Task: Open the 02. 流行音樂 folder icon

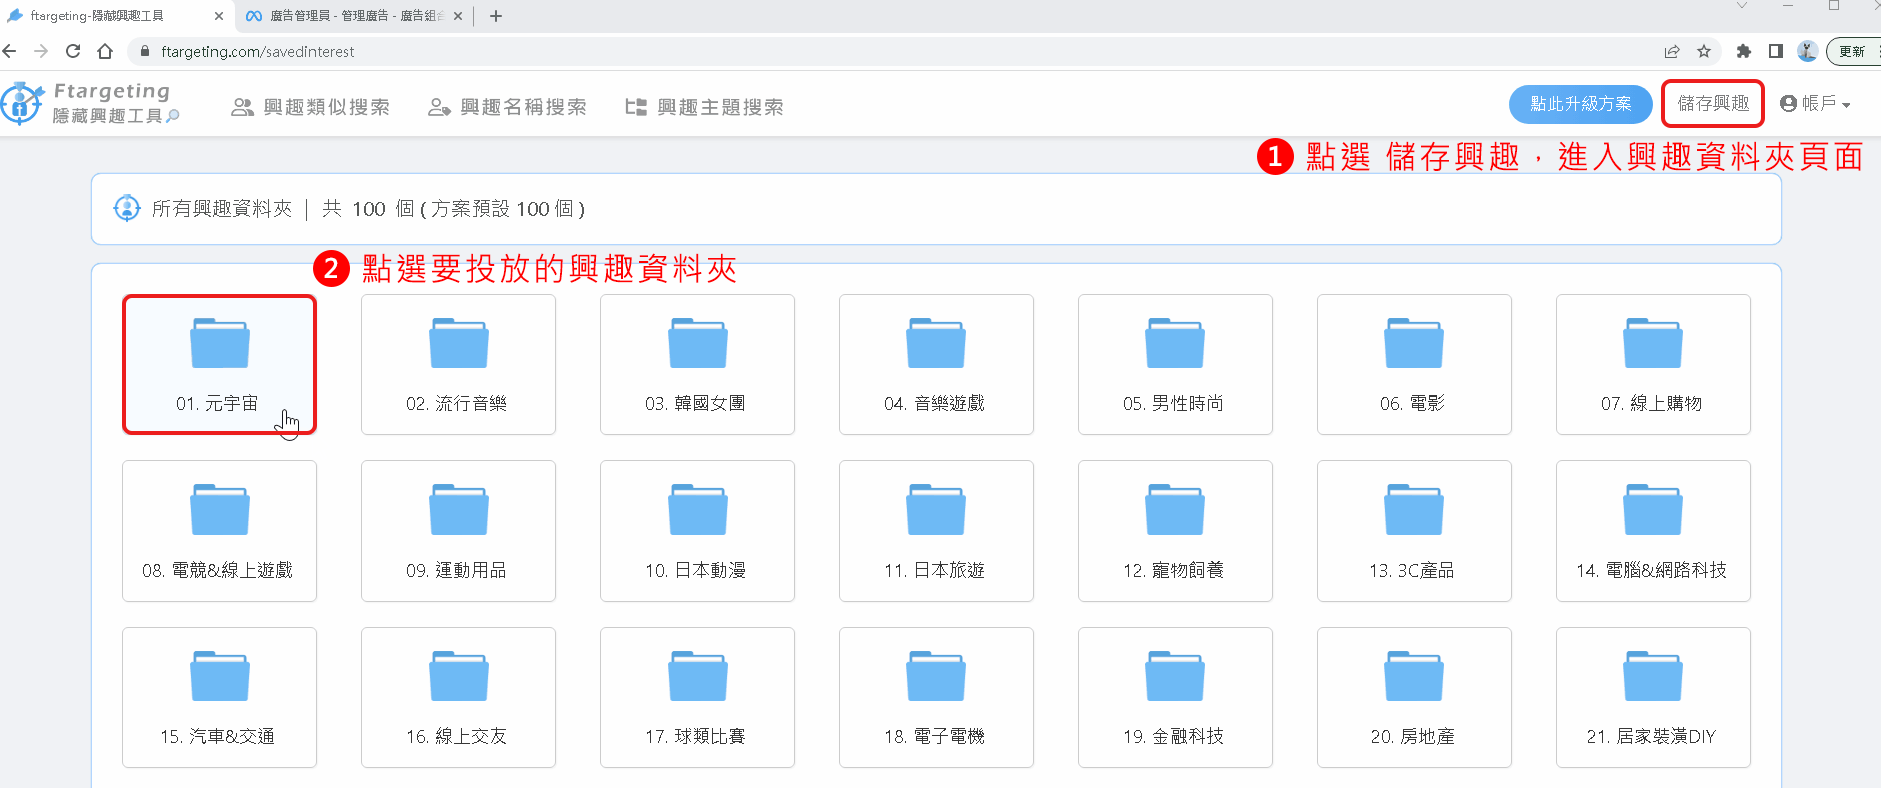Action: (x=459, y=343)
